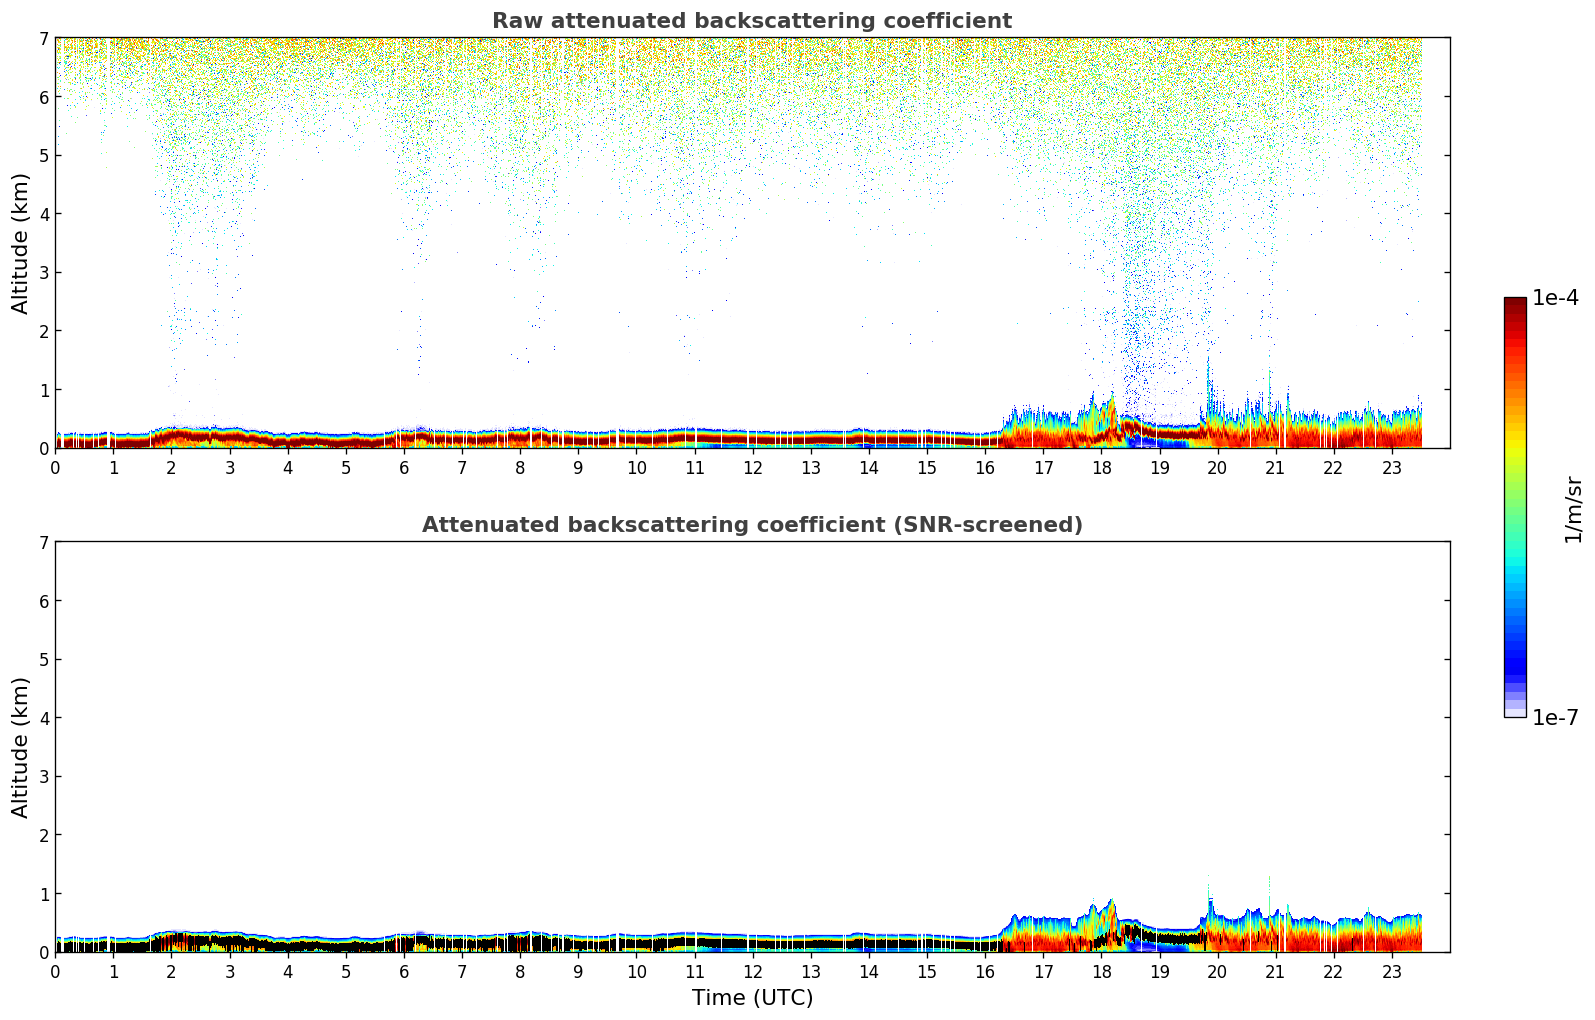Click the '1e-7' colorbar minimum label

(x=1555, y=718)
